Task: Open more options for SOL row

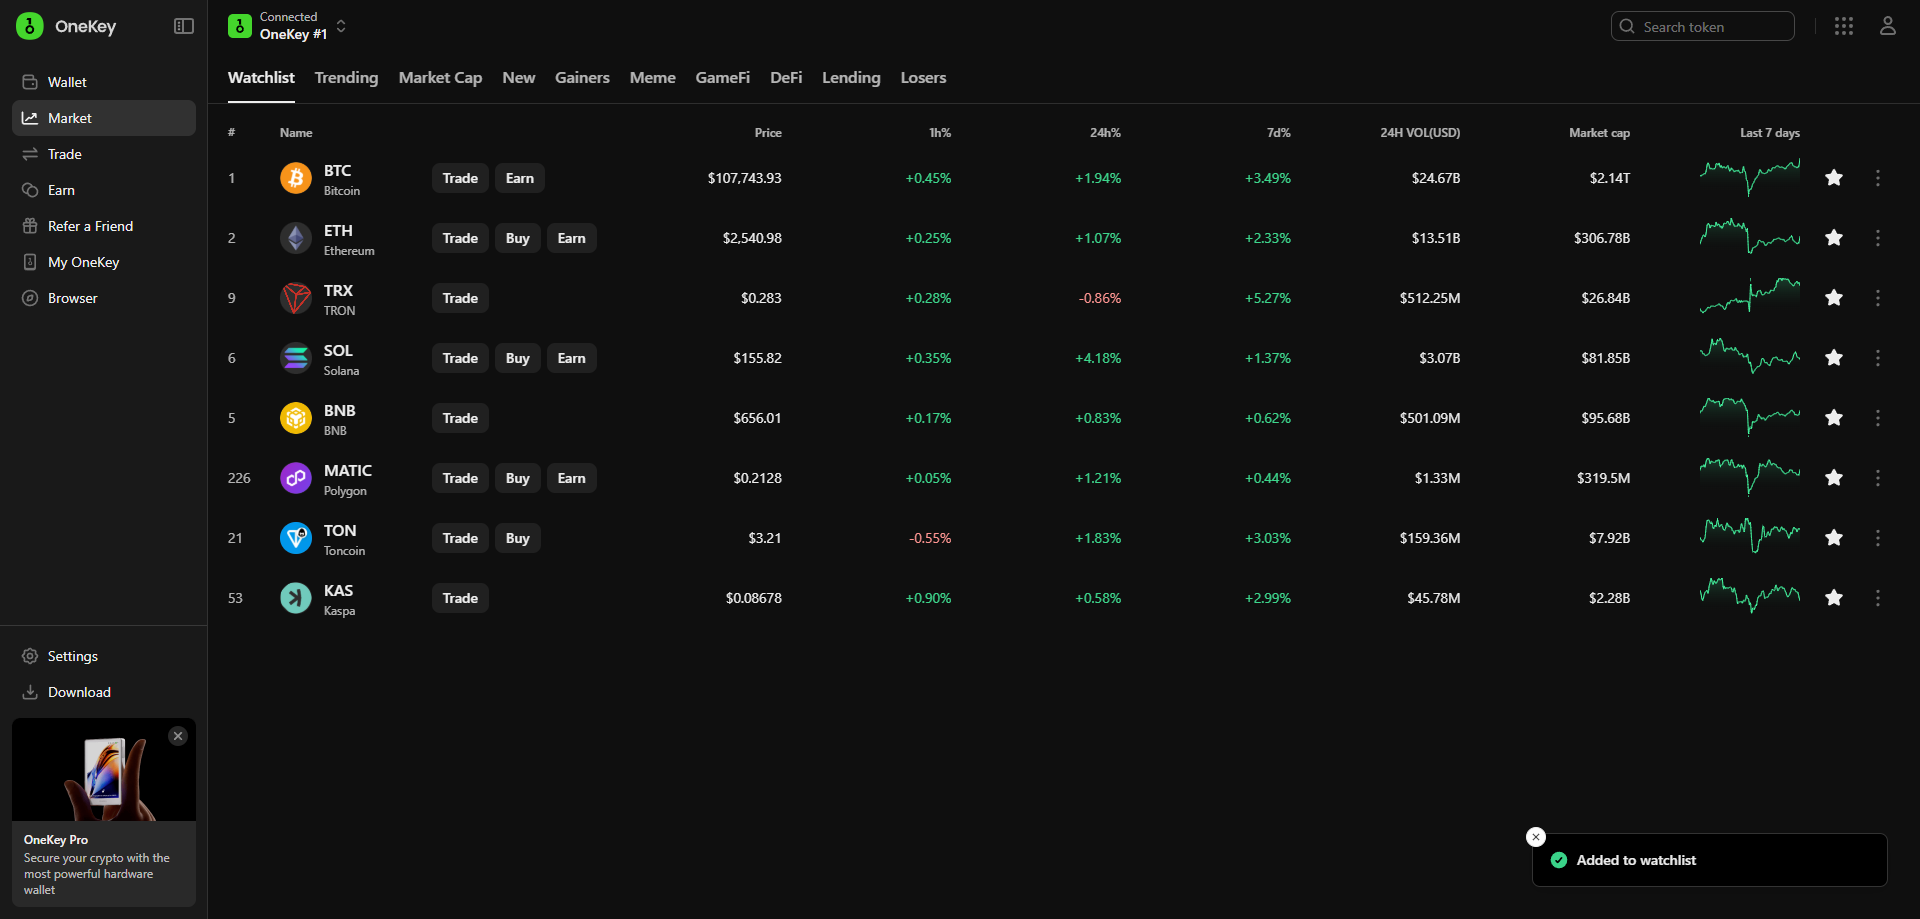Action: [x=1878, y=358]
